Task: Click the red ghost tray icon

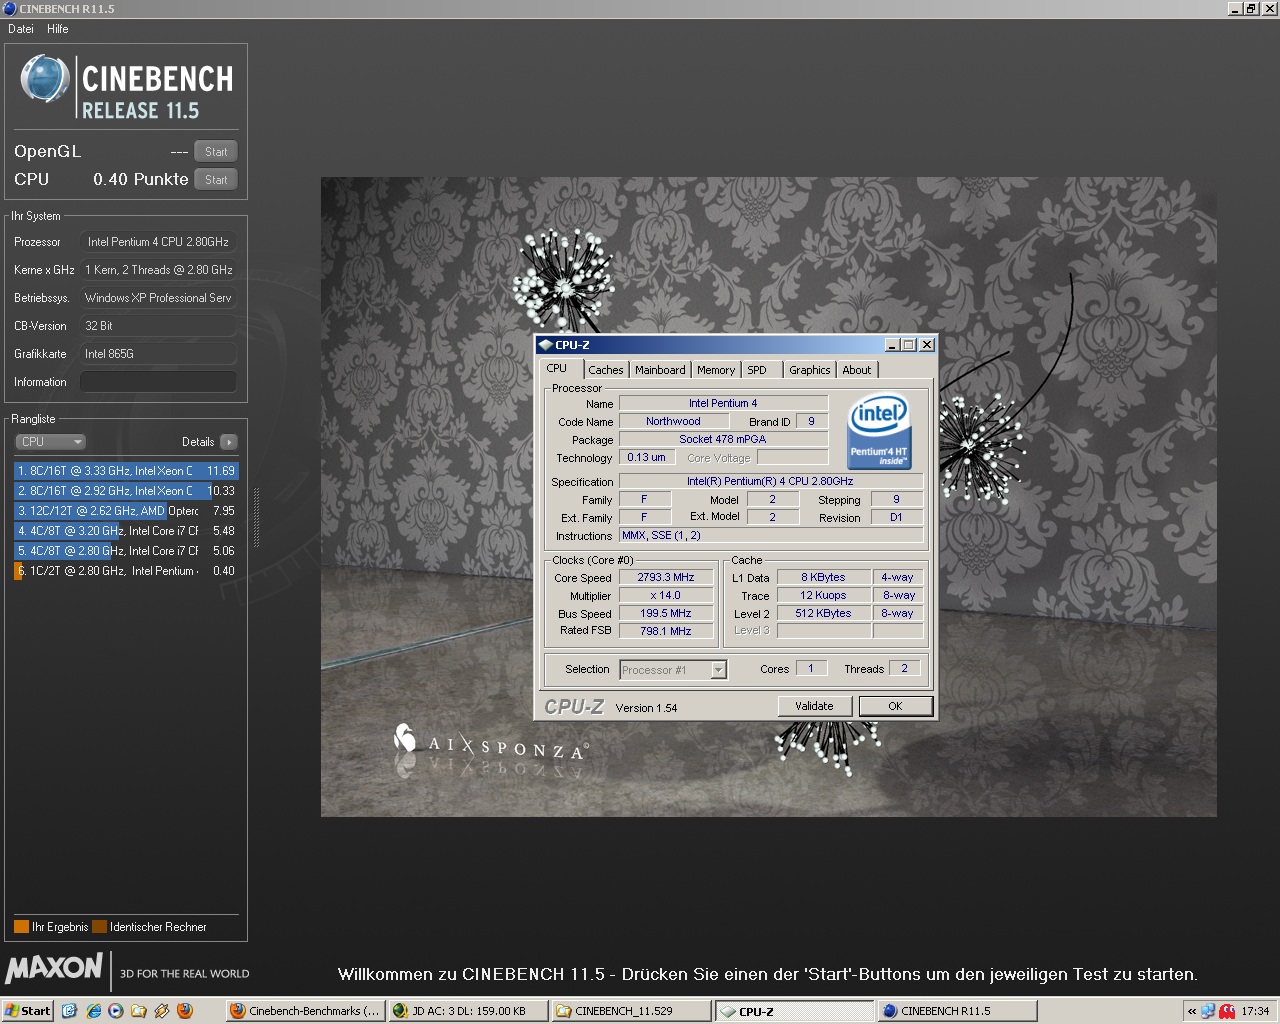Action: 1227,1011
